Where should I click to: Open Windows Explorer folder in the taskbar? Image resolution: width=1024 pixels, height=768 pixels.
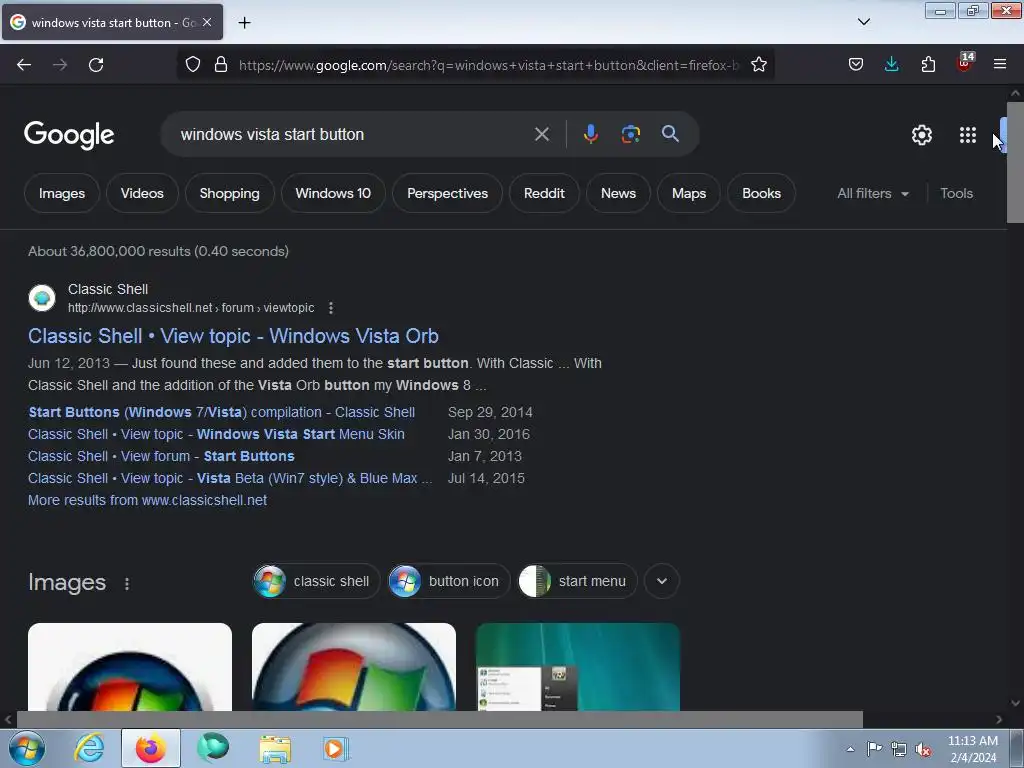click(275, 748)
